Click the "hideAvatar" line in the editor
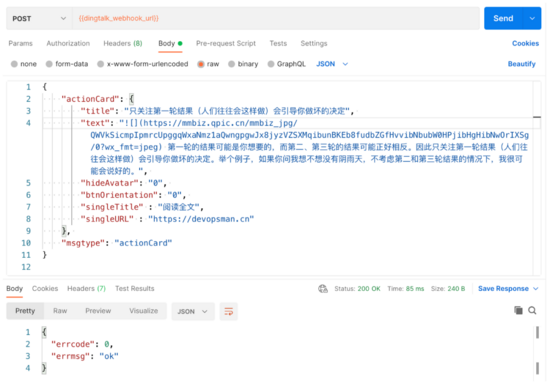The image size is (550, 384). point(123,183)
